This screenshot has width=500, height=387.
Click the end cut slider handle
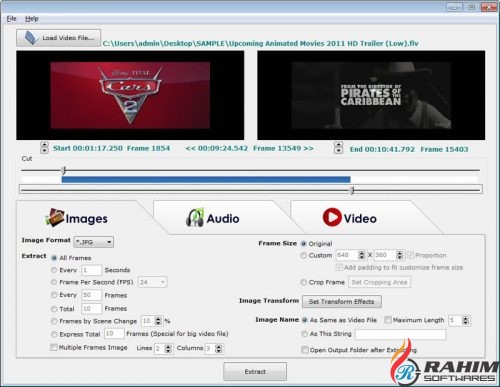pos(351,190)
